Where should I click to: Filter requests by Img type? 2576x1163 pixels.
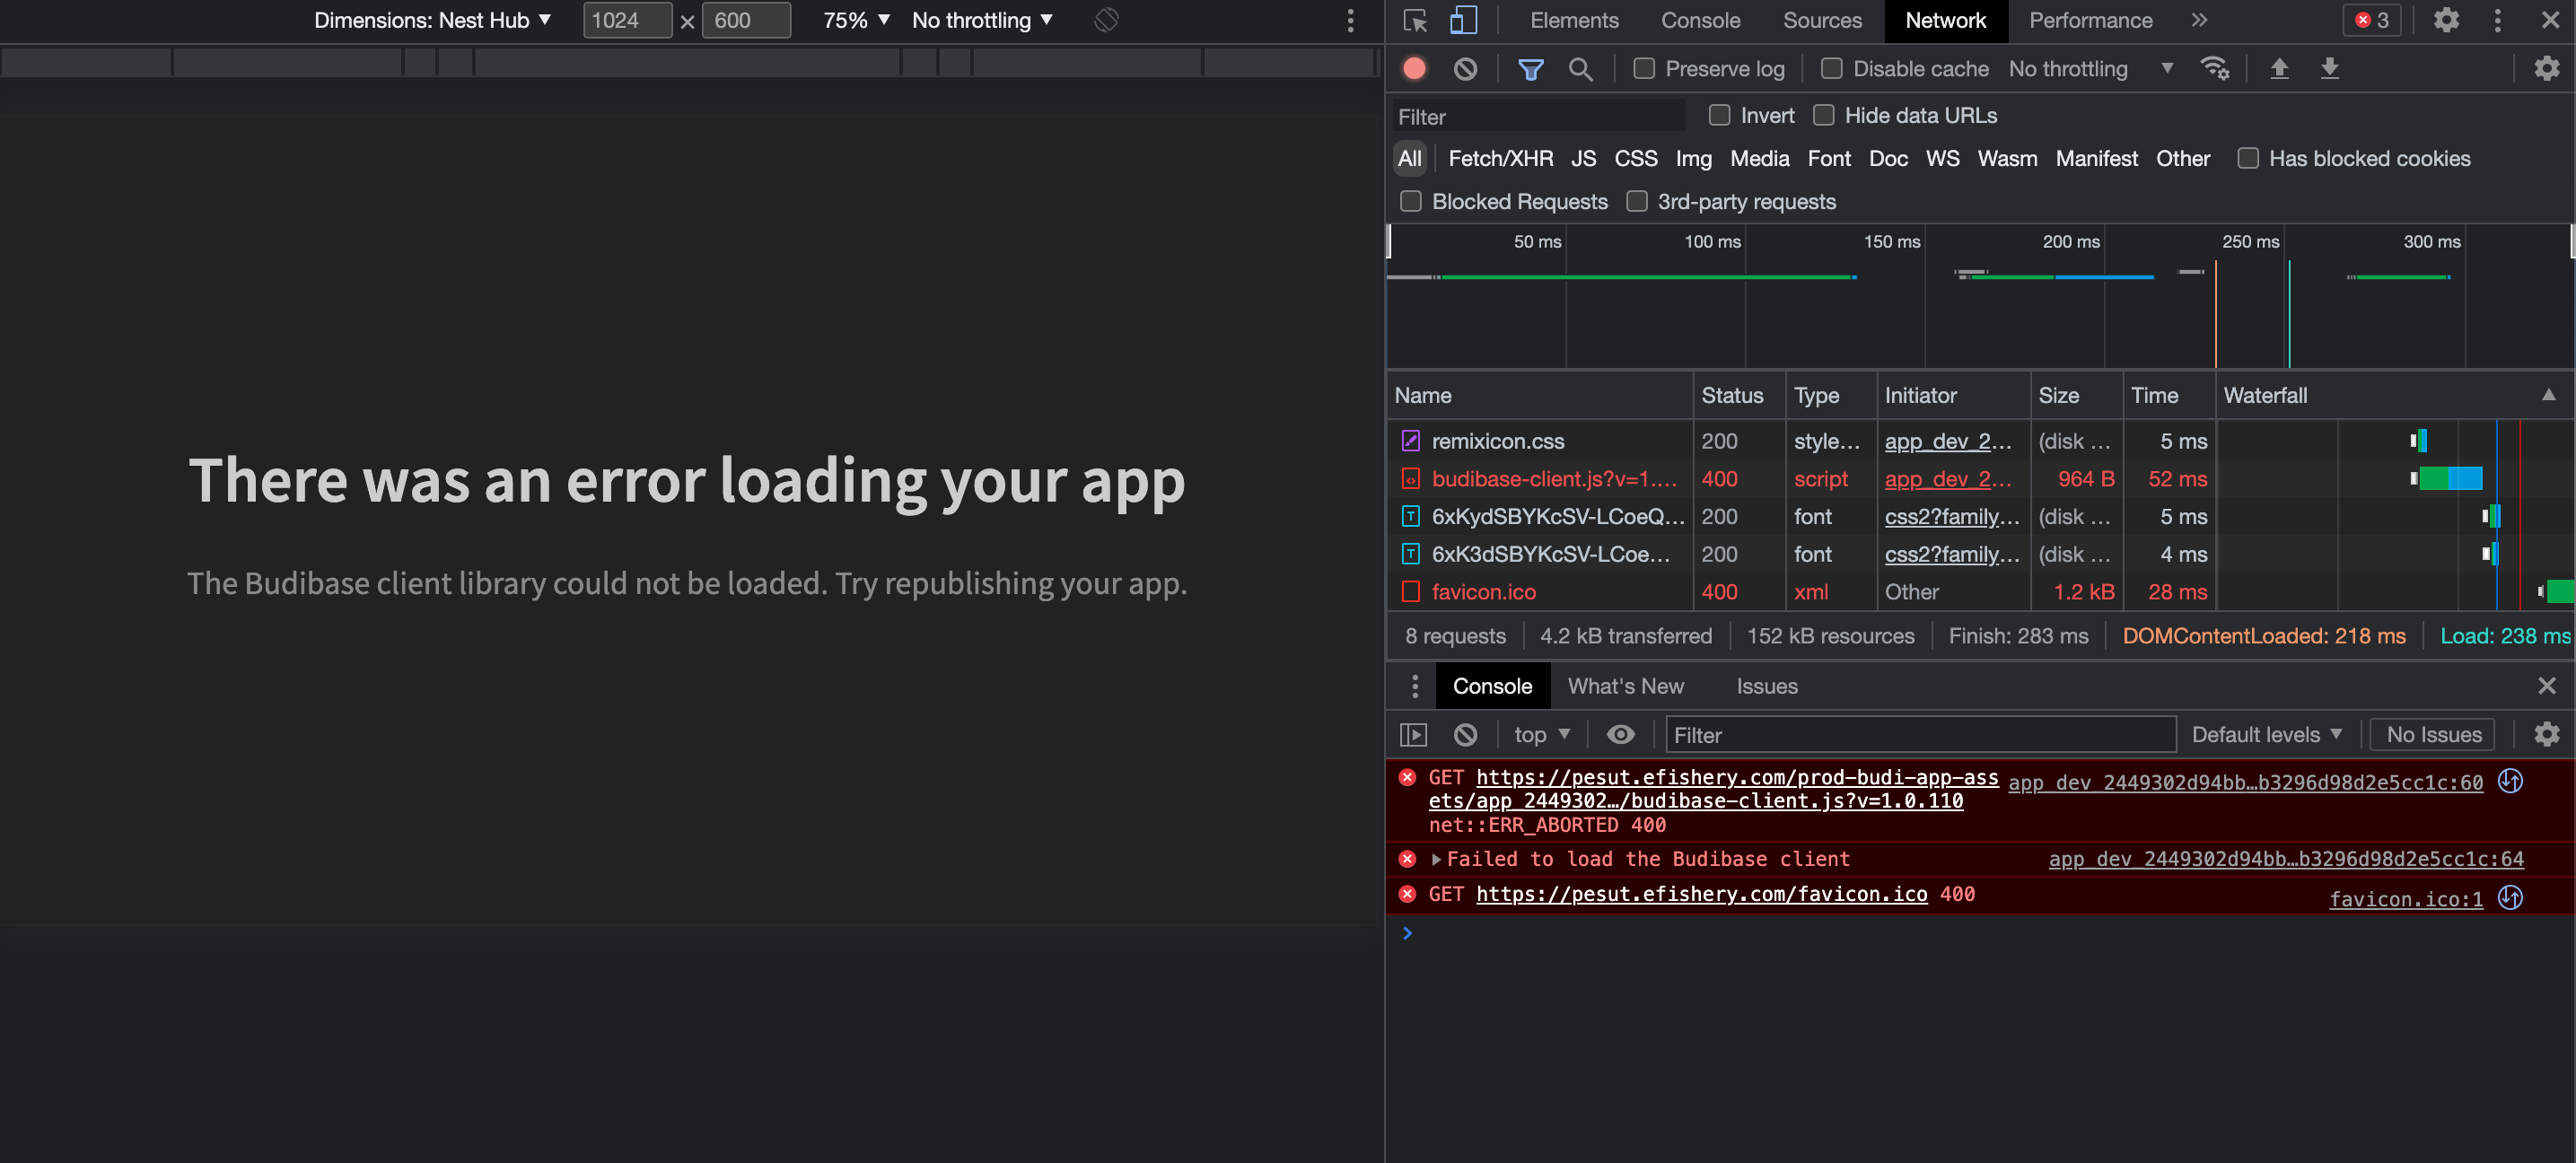1693,158
